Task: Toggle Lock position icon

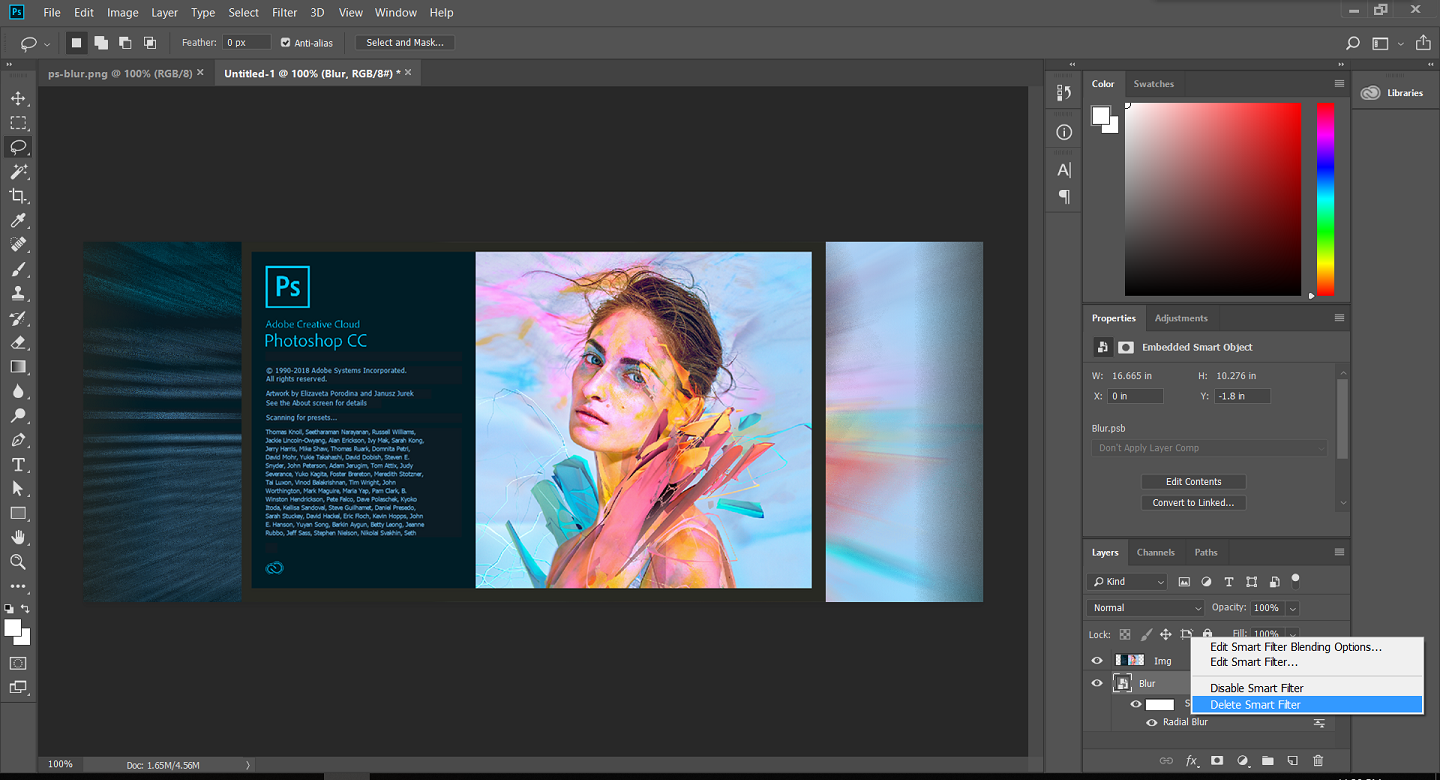Action: coord(1166,634)
